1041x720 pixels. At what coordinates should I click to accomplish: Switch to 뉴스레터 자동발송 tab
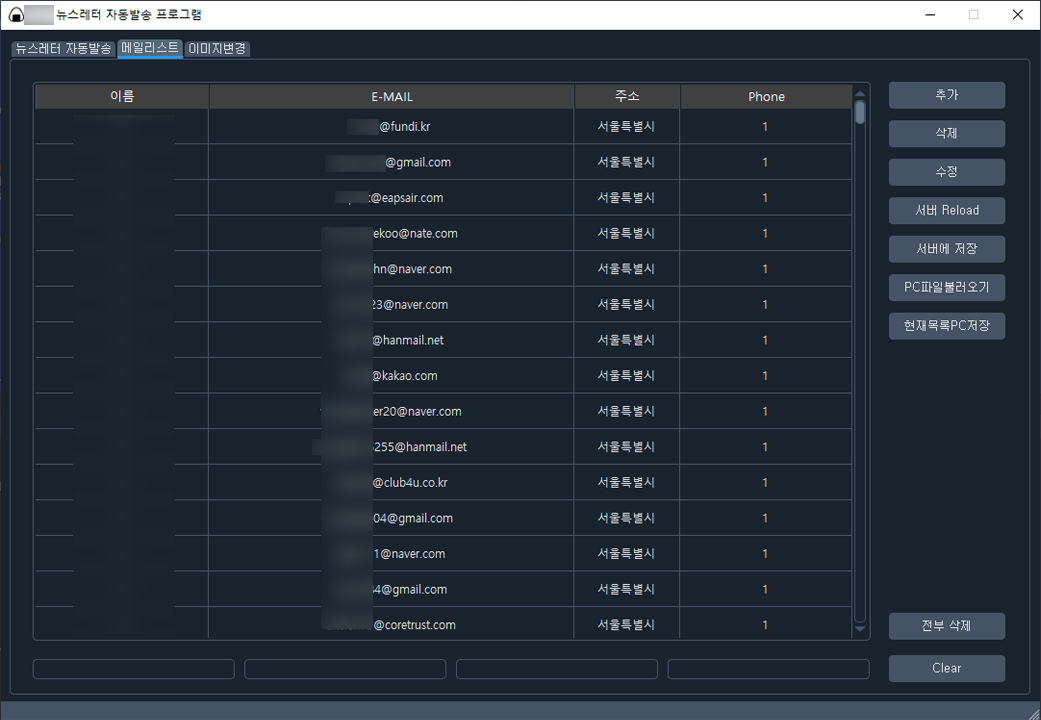63,49
